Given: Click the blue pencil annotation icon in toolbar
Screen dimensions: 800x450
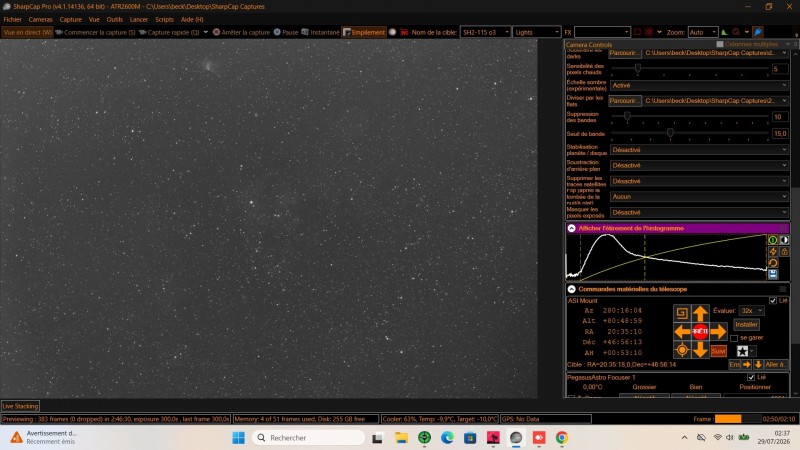Looking at the screenshot, I should [758, 32].
